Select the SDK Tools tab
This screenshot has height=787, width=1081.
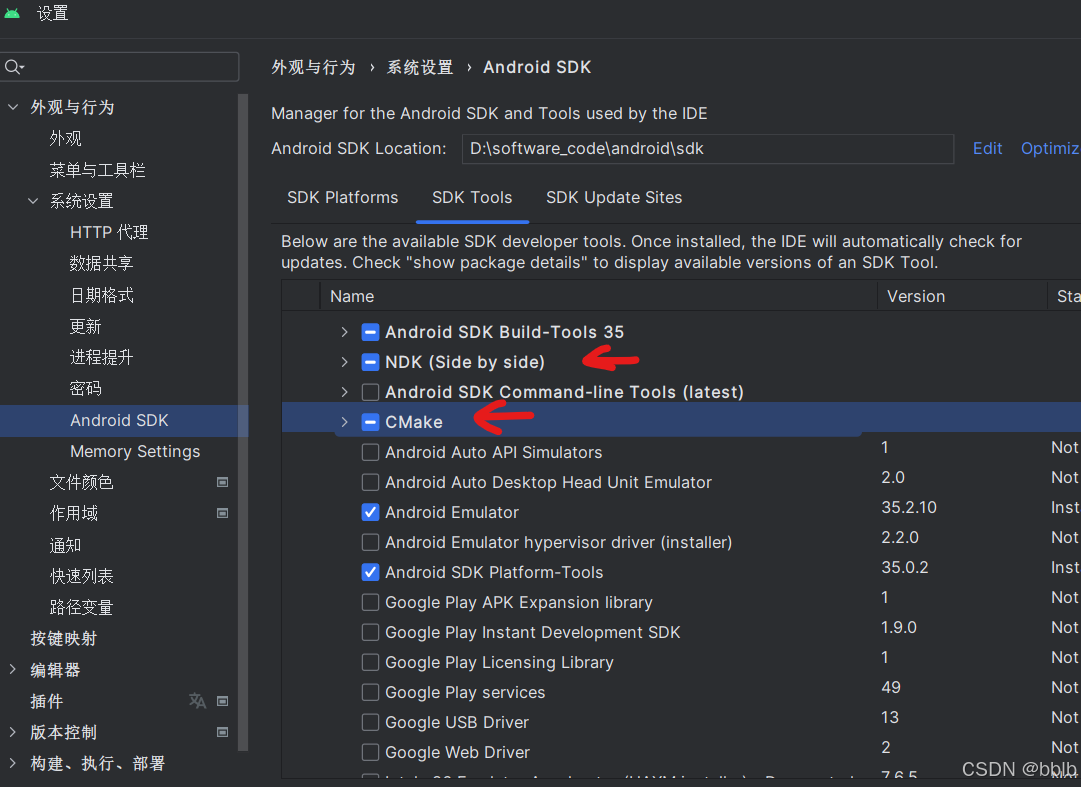point(472,198)
